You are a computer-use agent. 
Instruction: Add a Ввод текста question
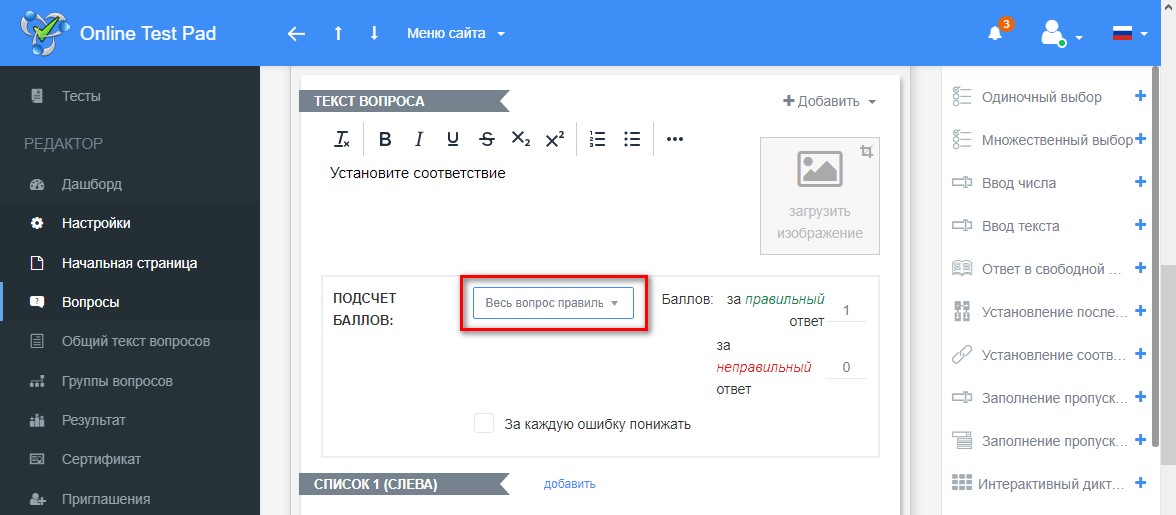(x=1141, y=224)
